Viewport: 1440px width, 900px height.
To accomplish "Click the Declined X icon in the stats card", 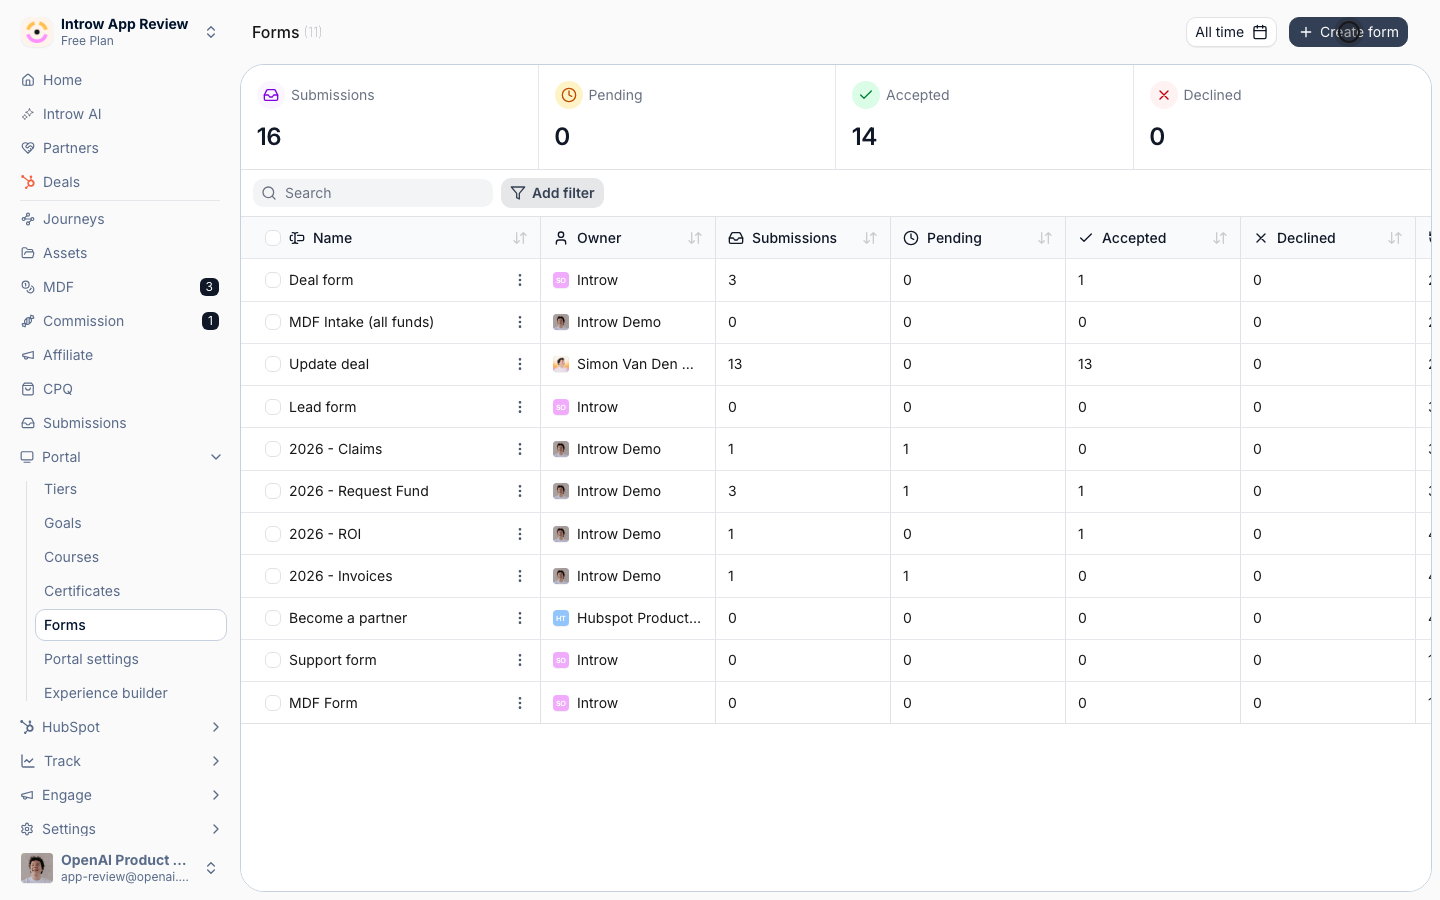I will coord(1164,95).
